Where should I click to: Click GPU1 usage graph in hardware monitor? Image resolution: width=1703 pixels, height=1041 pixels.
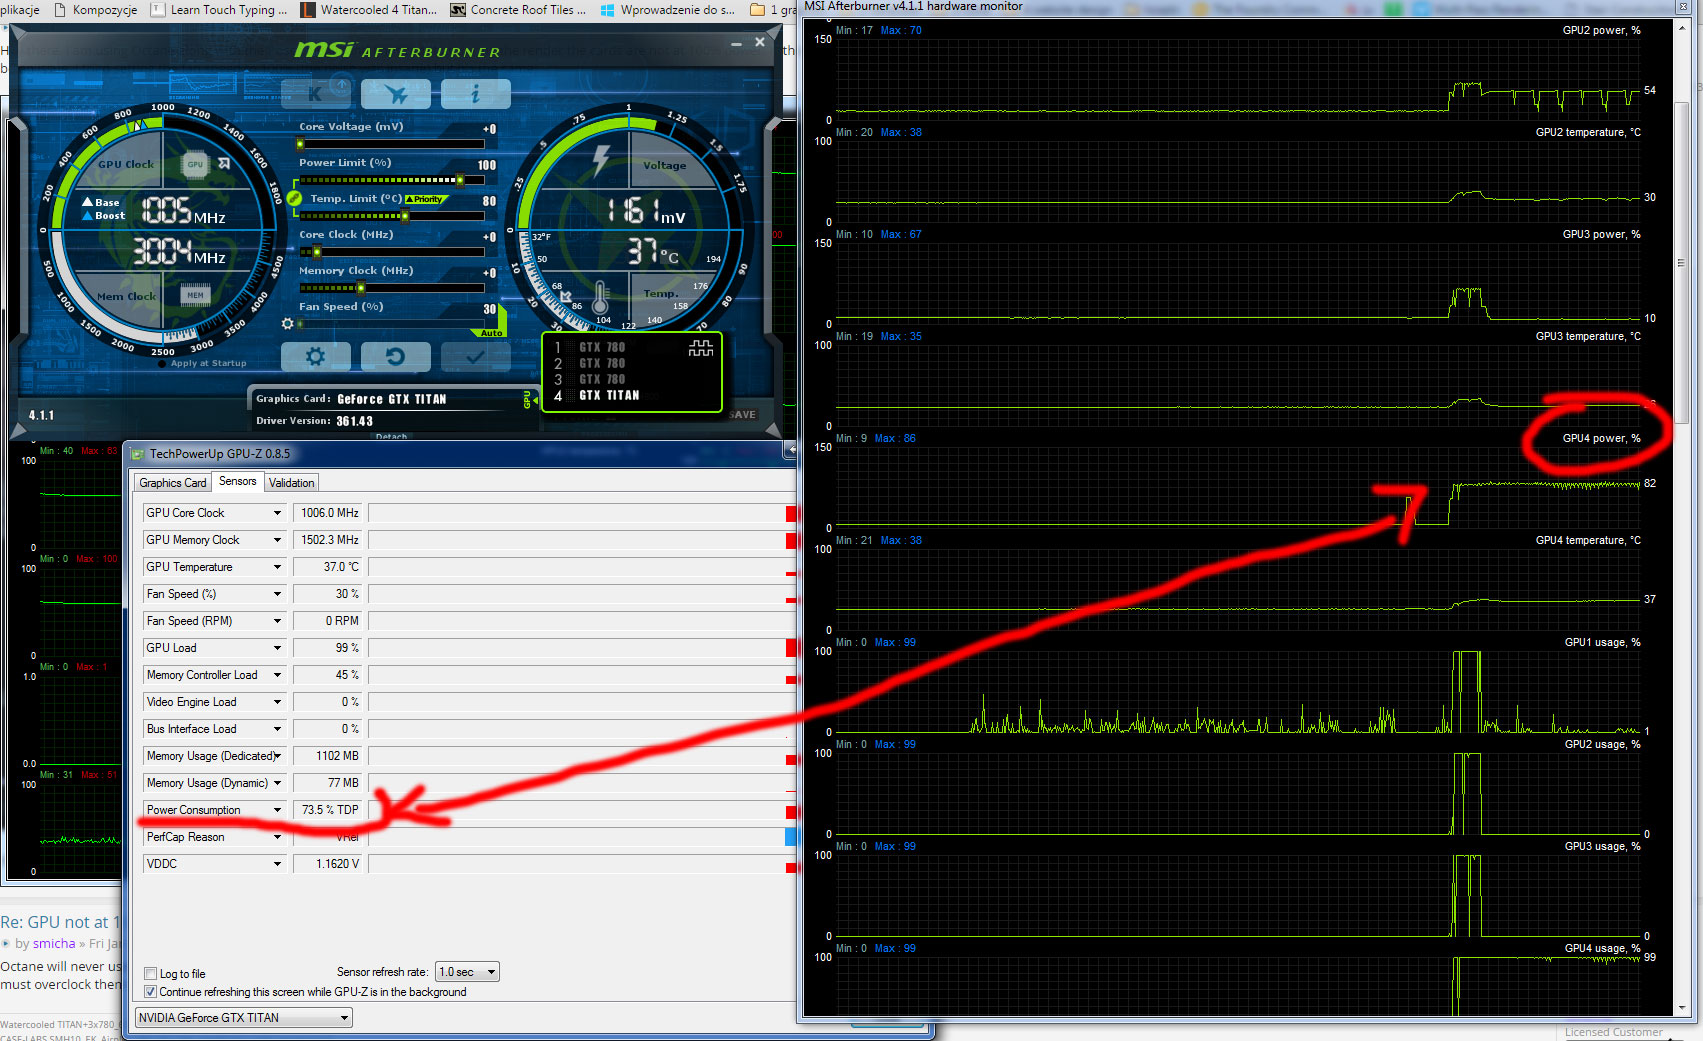click(1238, 692)
